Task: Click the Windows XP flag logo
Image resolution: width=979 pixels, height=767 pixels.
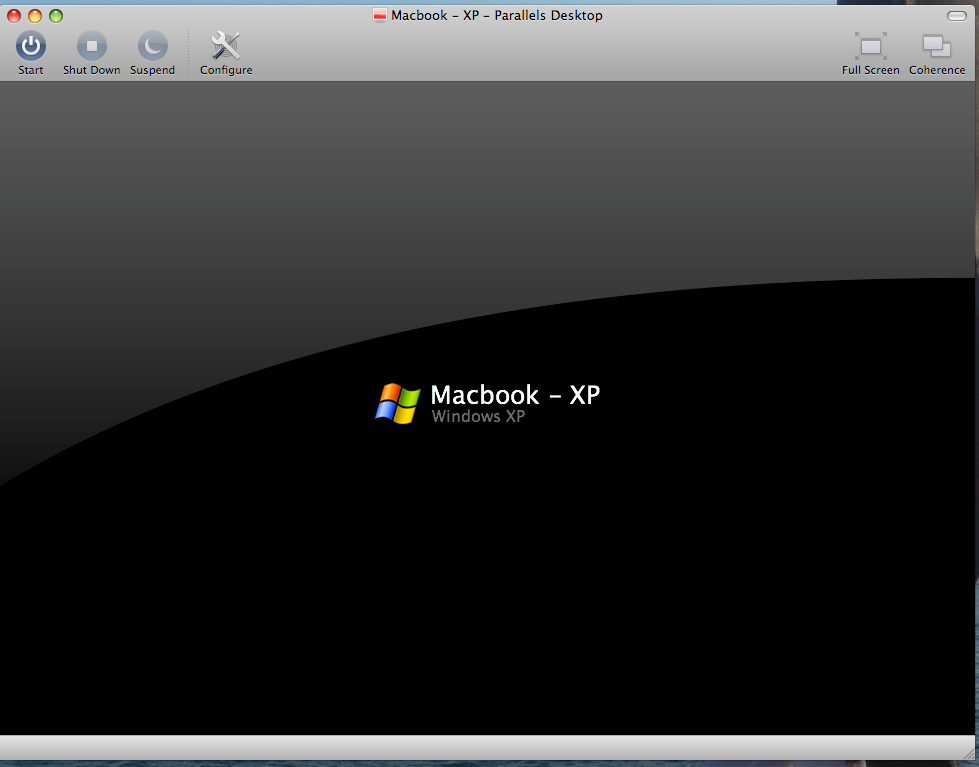Action: [398, 403]
